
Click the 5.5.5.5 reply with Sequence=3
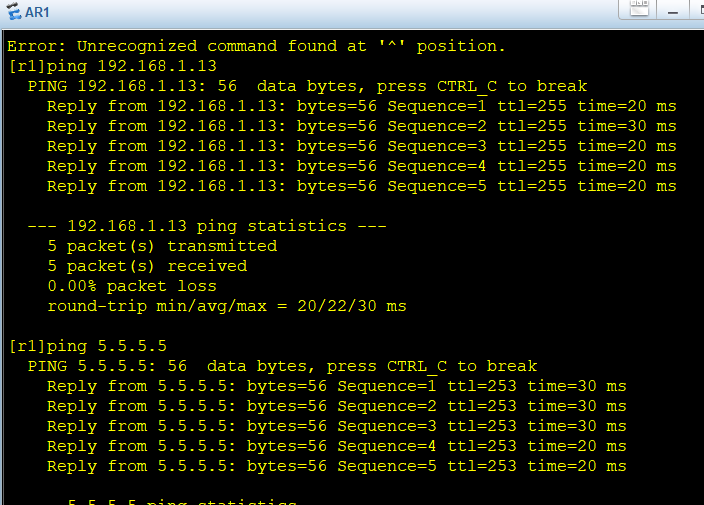(336, 426)
